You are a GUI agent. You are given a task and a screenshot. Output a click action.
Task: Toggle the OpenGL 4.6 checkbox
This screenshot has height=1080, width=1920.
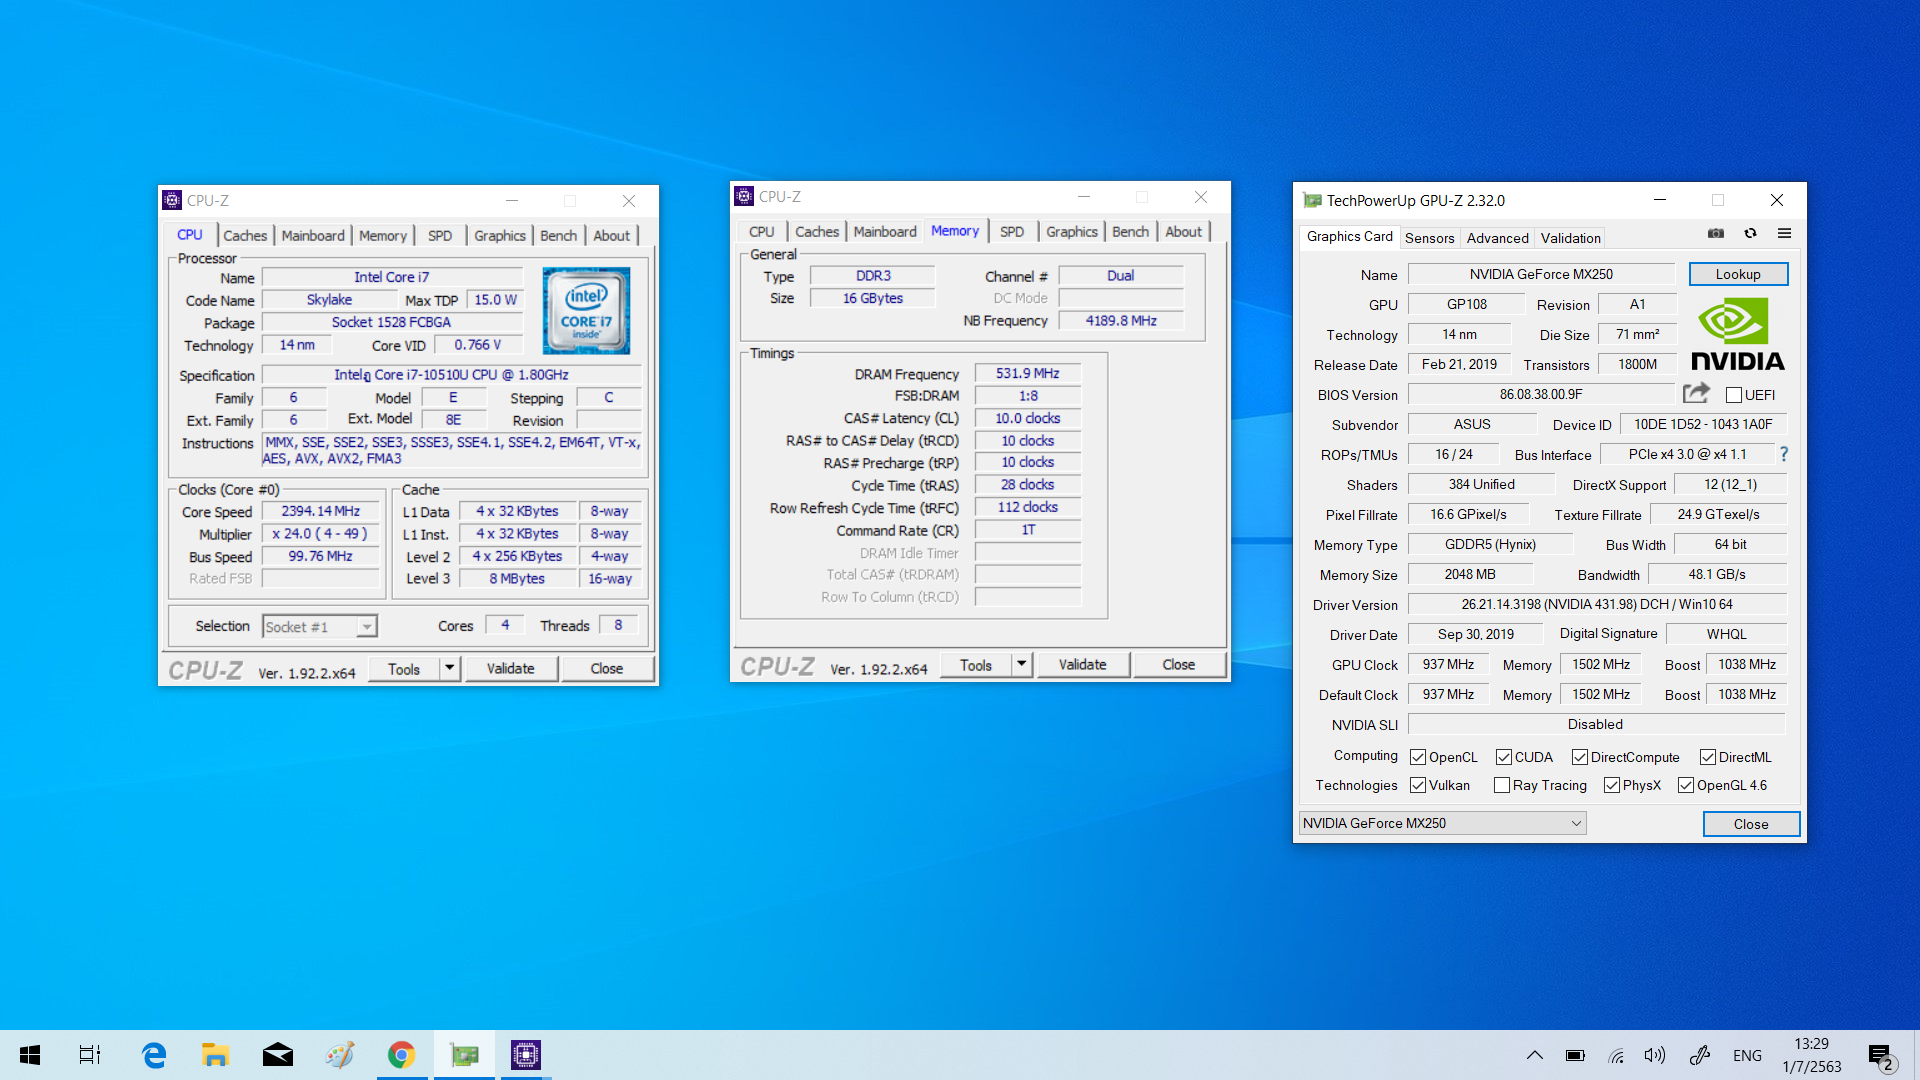pos(1685,785)
